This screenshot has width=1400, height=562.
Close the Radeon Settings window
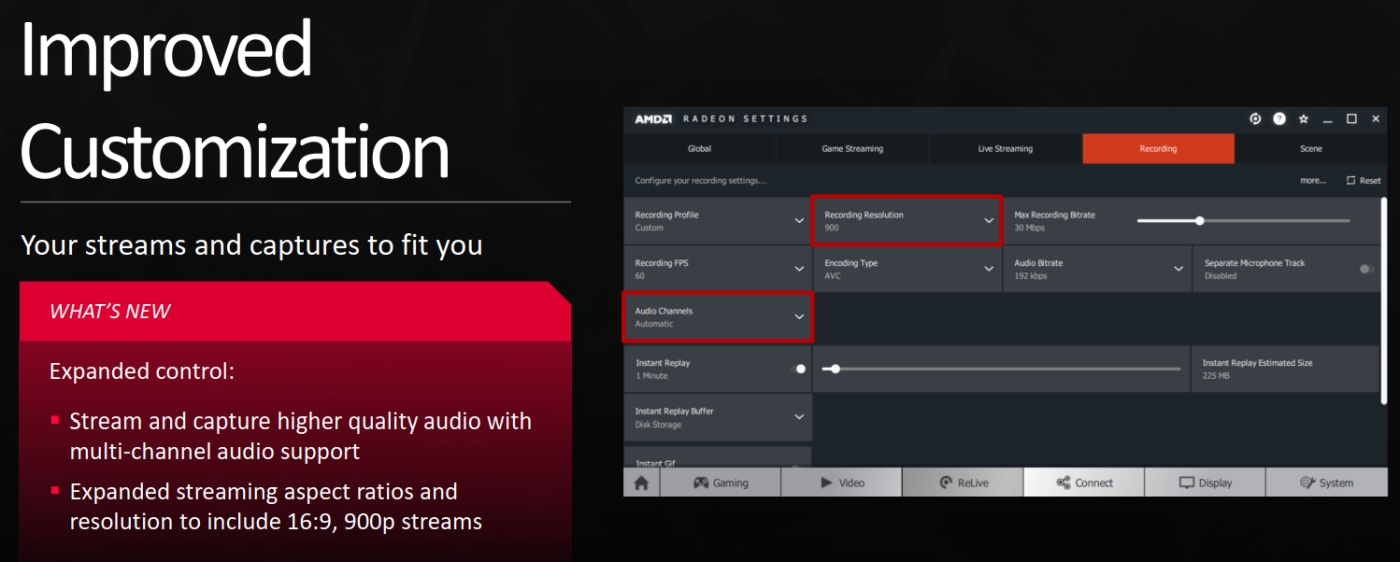pyautogui.click(x=1376, y=119)
